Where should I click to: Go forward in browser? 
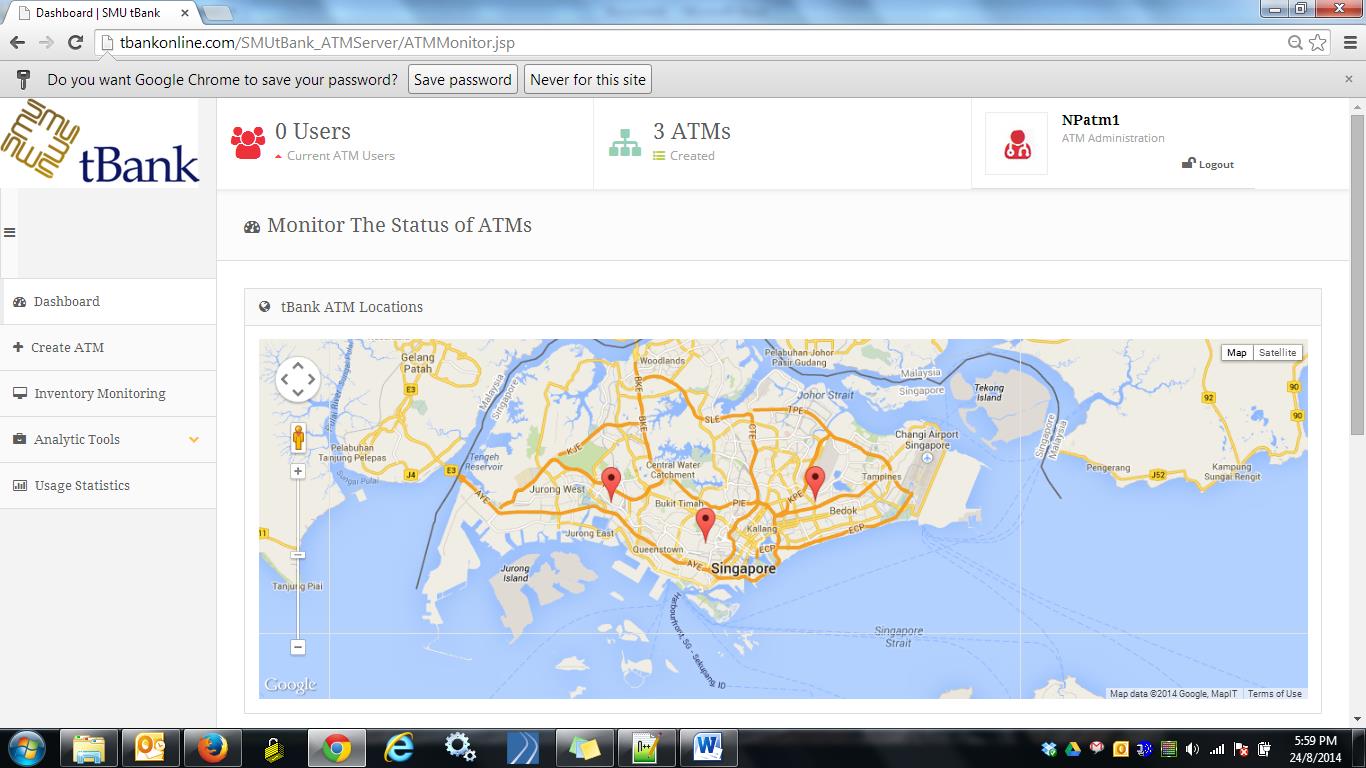[x=46, y=42]
